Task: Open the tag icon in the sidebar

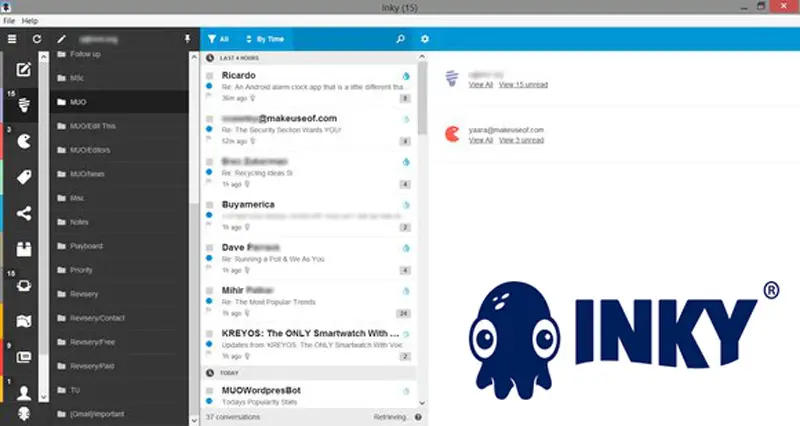Action: 23,177
